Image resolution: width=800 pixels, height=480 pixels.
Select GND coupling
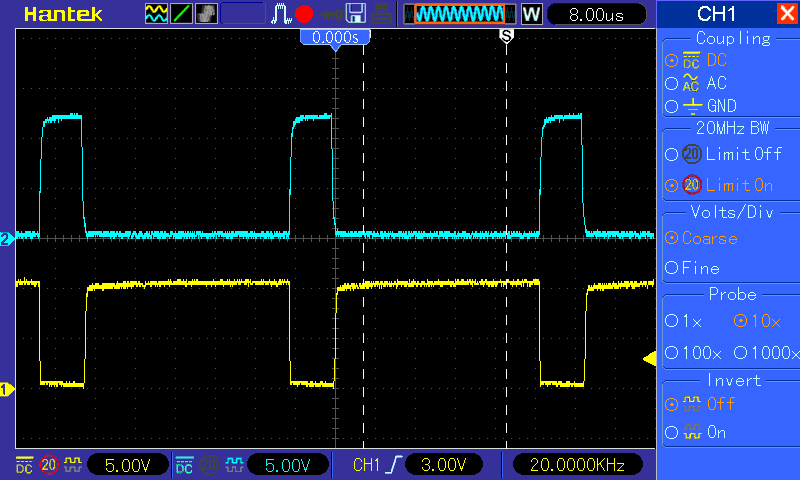701,106
